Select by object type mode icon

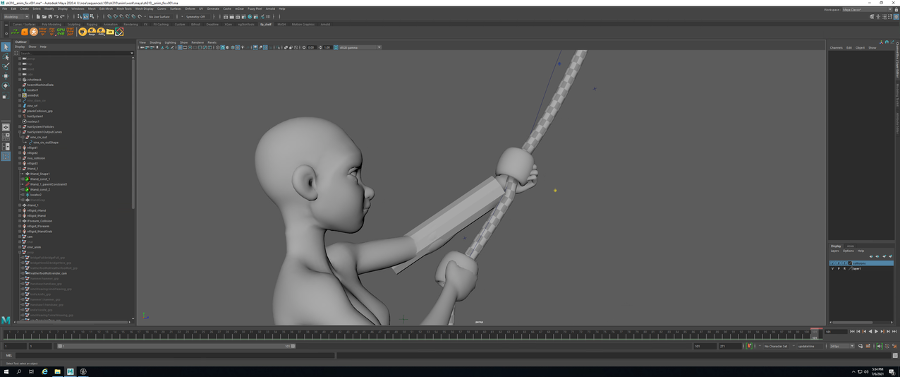(x=86, y=17)
